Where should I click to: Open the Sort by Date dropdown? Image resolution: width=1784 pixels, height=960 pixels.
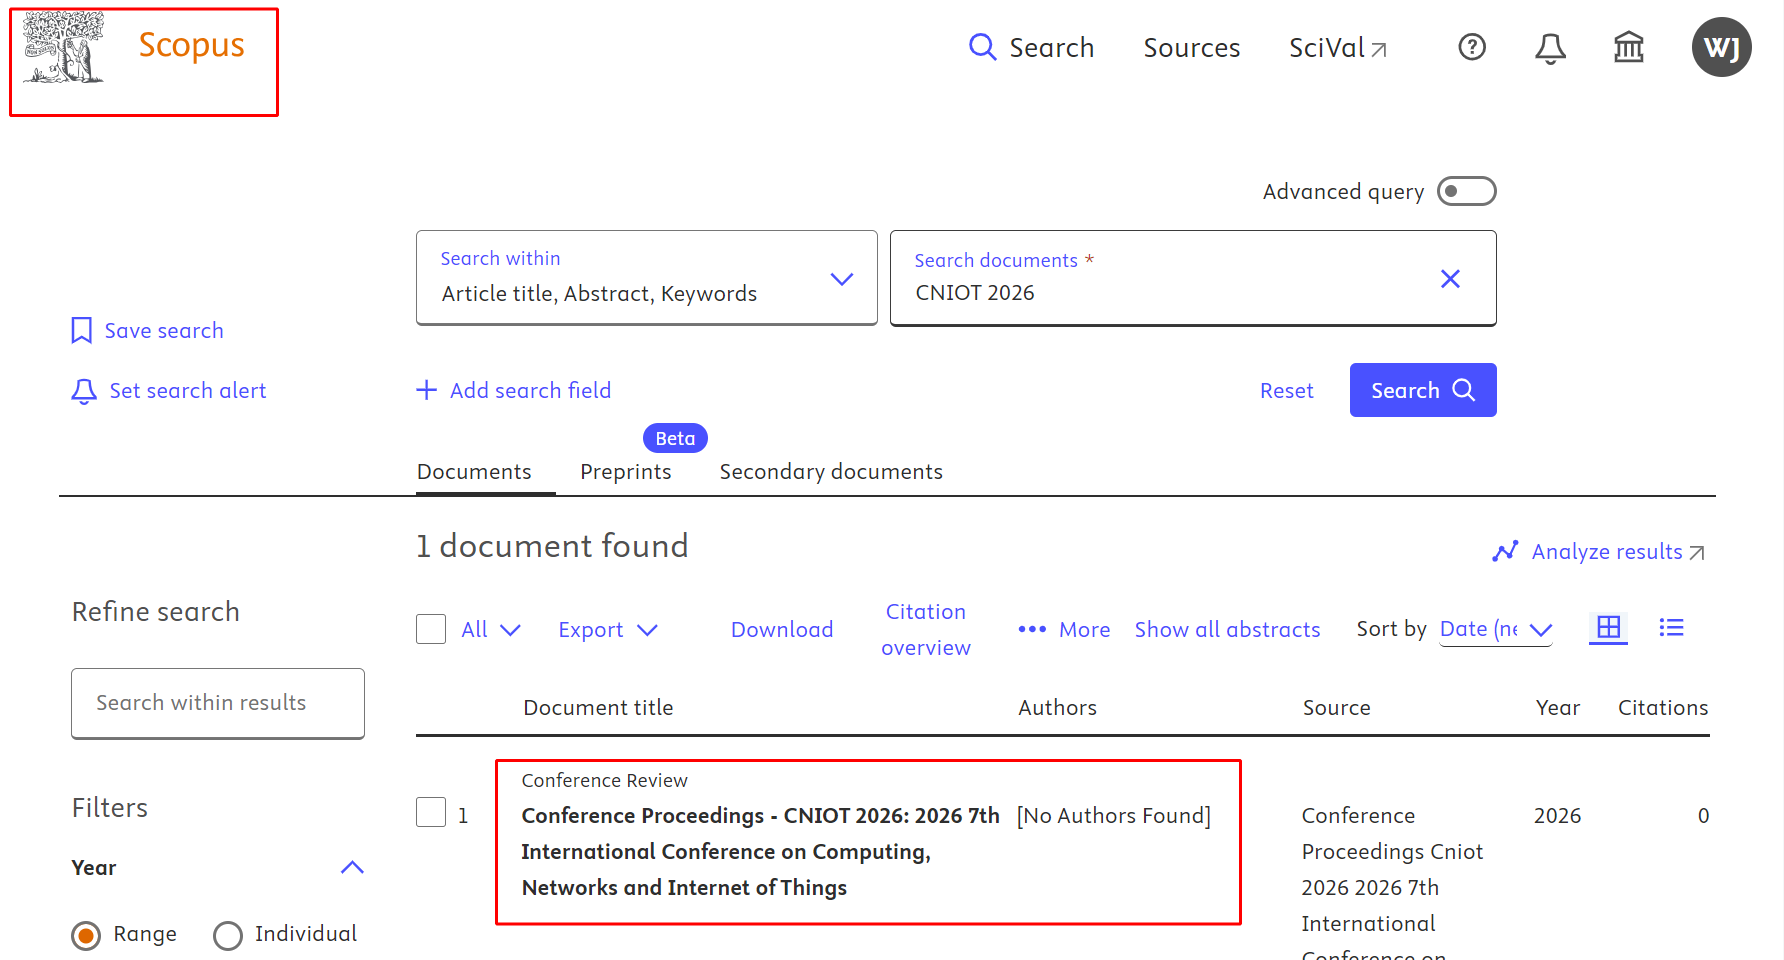(x=1496, y=629)
